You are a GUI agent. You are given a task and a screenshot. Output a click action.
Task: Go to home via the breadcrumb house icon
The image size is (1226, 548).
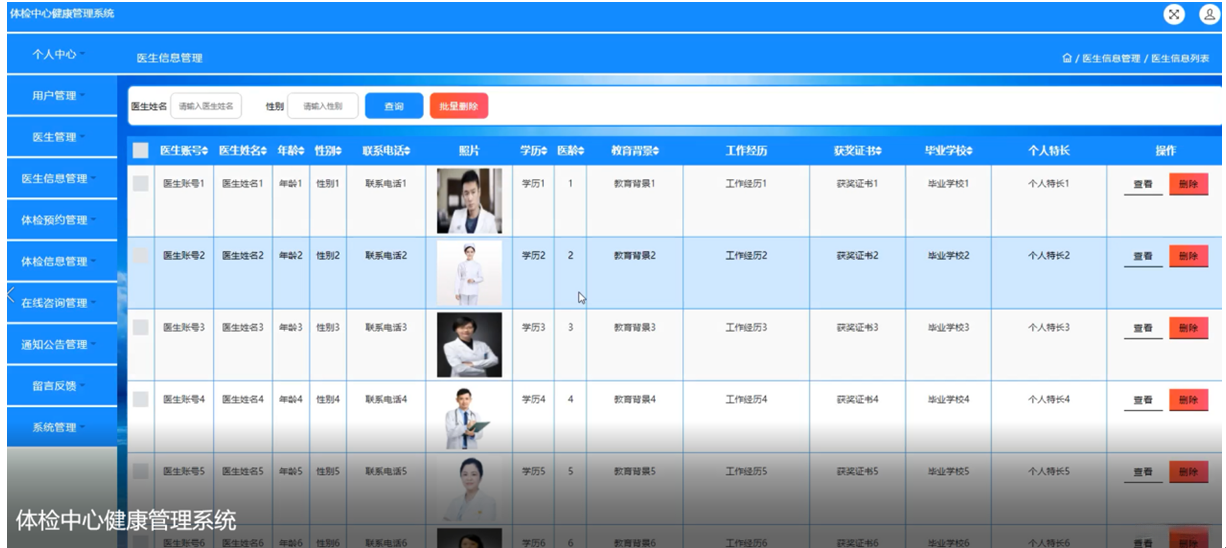[x=1067, y=58]
